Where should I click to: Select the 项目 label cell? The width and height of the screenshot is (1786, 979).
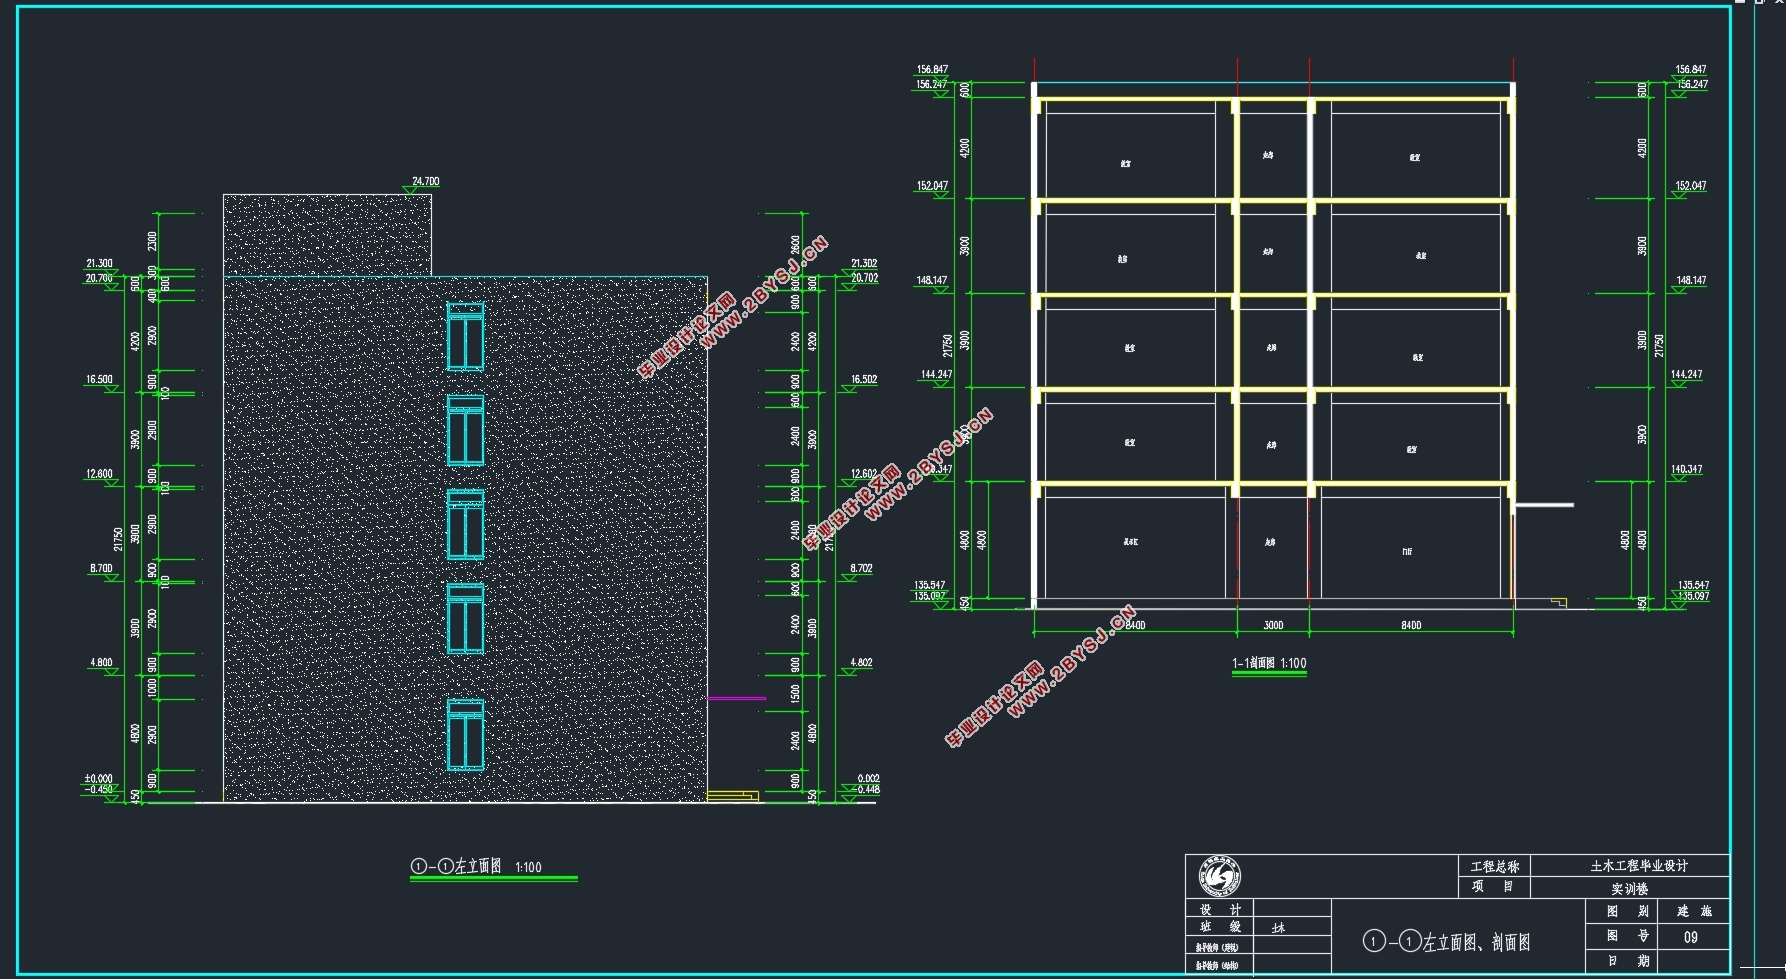tap(1494, 887)
